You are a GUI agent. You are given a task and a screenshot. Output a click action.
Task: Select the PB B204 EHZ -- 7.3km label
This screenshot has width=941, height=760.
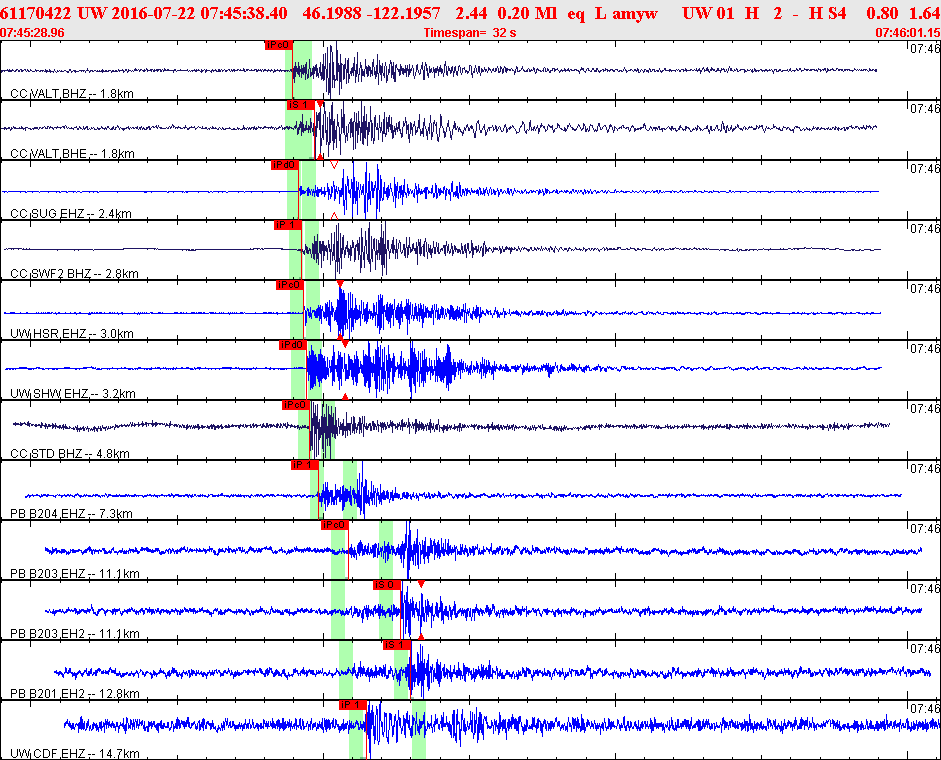pos(71,514)
